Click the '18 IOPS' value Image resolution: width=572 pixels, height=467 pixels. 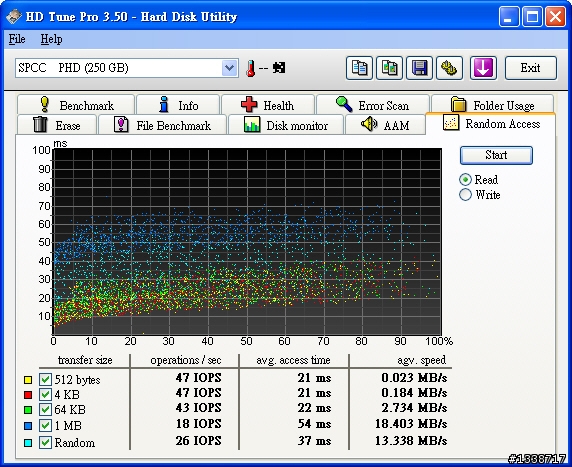tap(198, 424)
